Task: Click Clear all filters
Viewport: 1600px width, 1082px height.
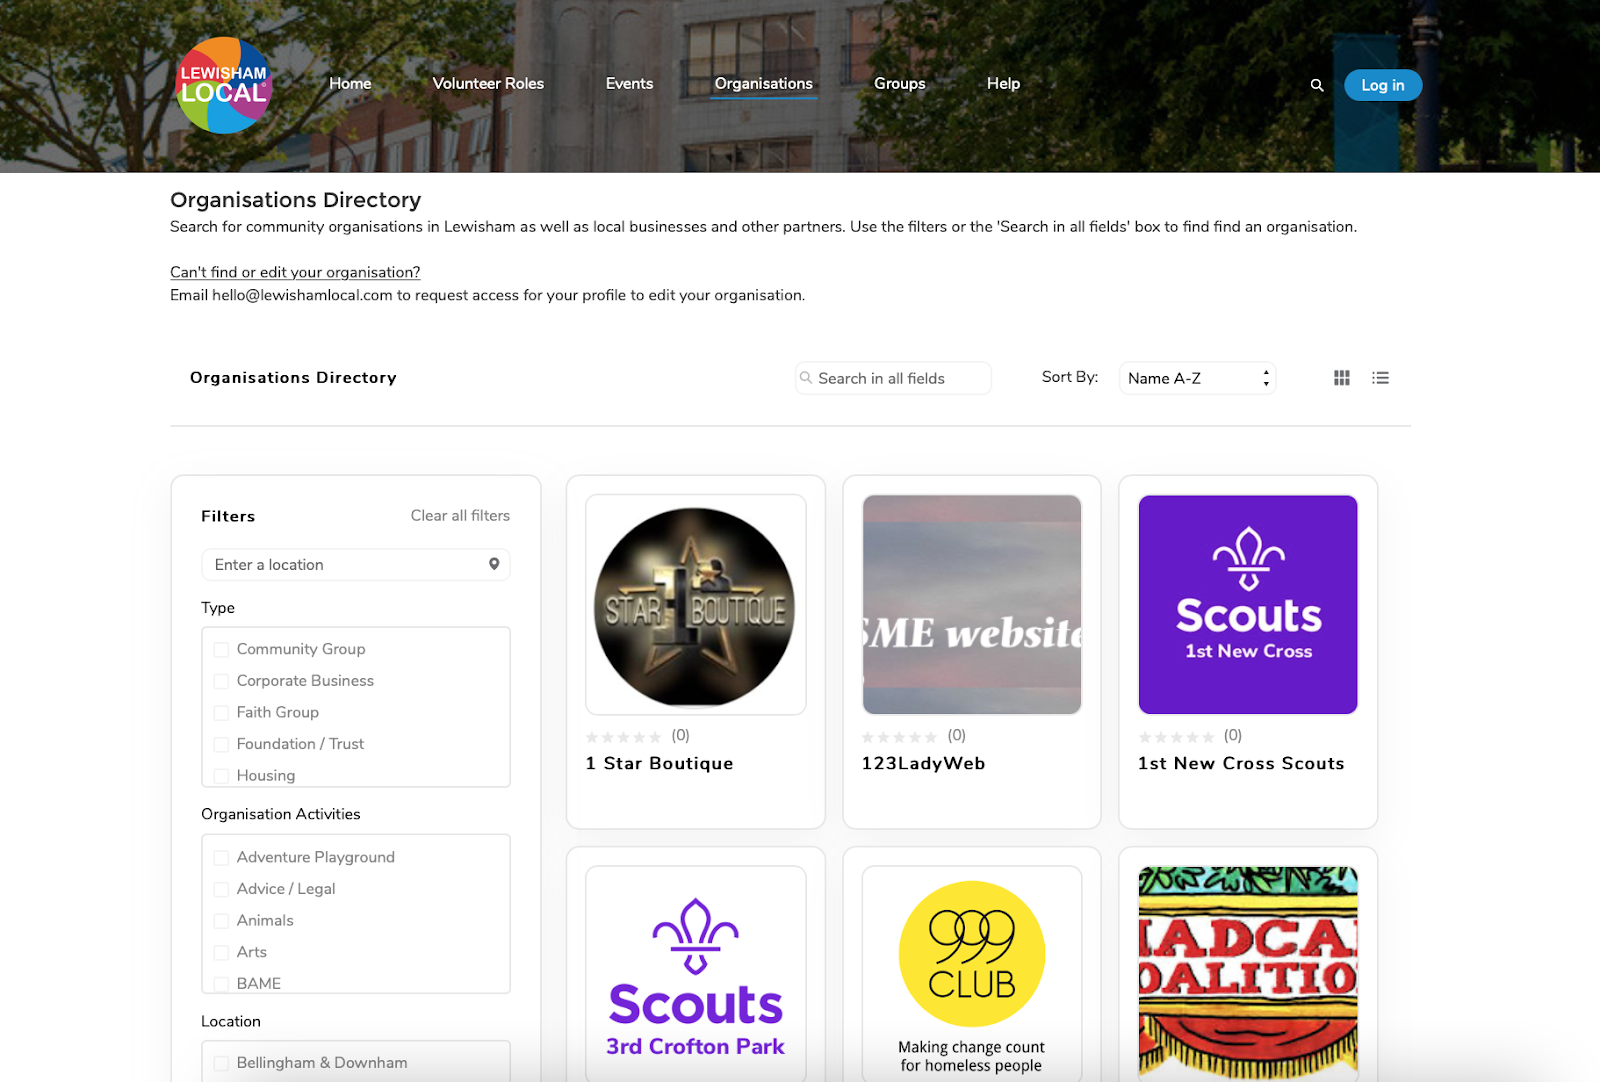Action: [460, 516]
